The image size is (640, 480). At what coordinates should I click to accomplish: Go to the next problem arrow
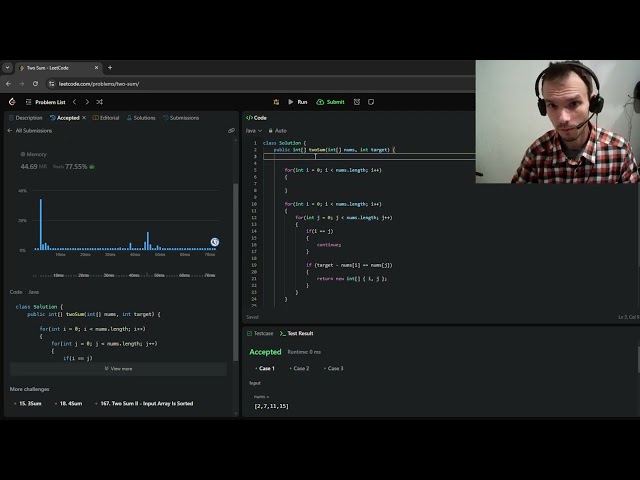point(87,102)
